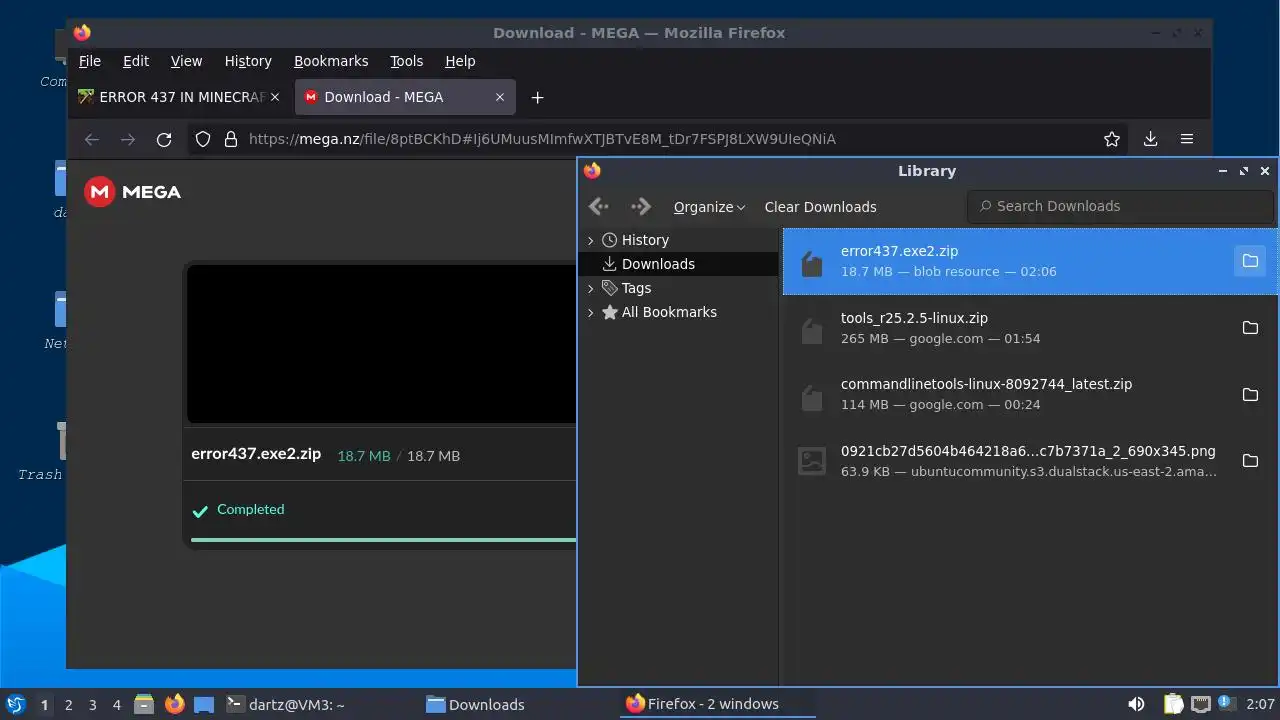This screenshot has height=720, width=1280.
Task: Click the network tray icon
Action: tap(1200, 704)
